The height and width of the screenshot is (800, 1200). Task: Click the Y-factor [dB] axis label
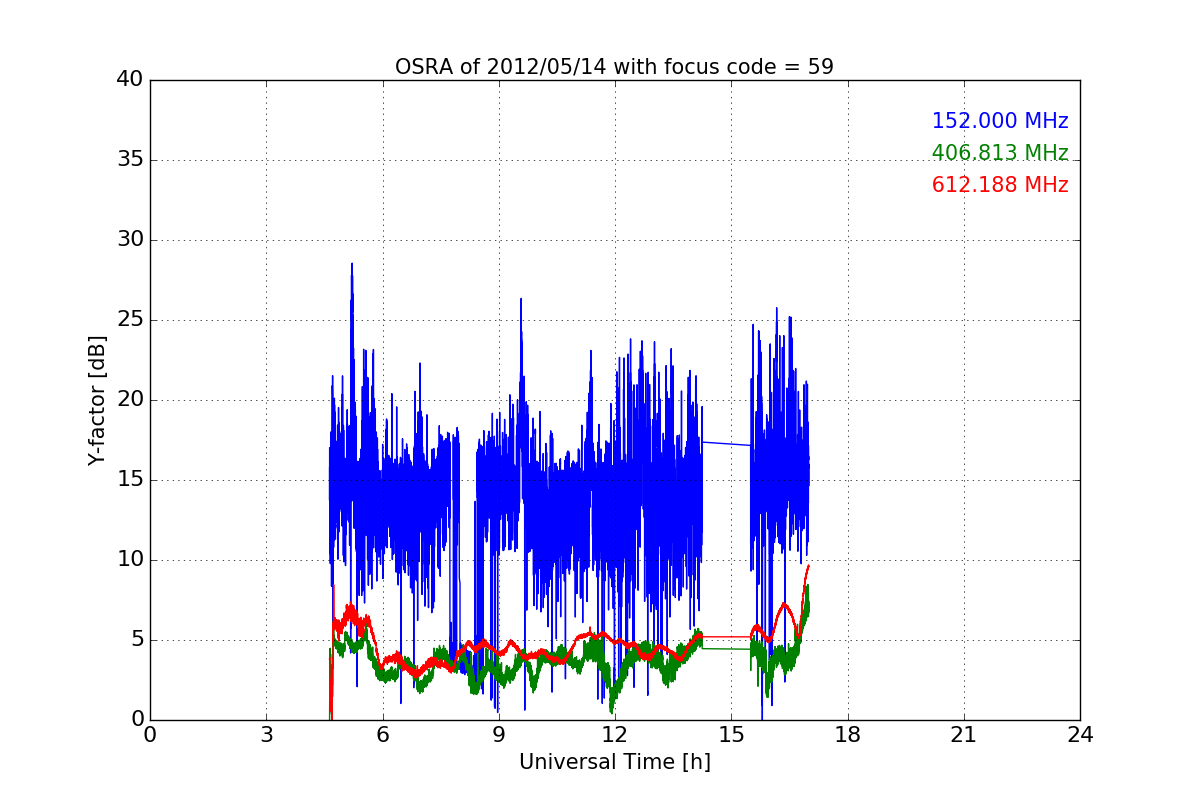[x=97, y=399]
